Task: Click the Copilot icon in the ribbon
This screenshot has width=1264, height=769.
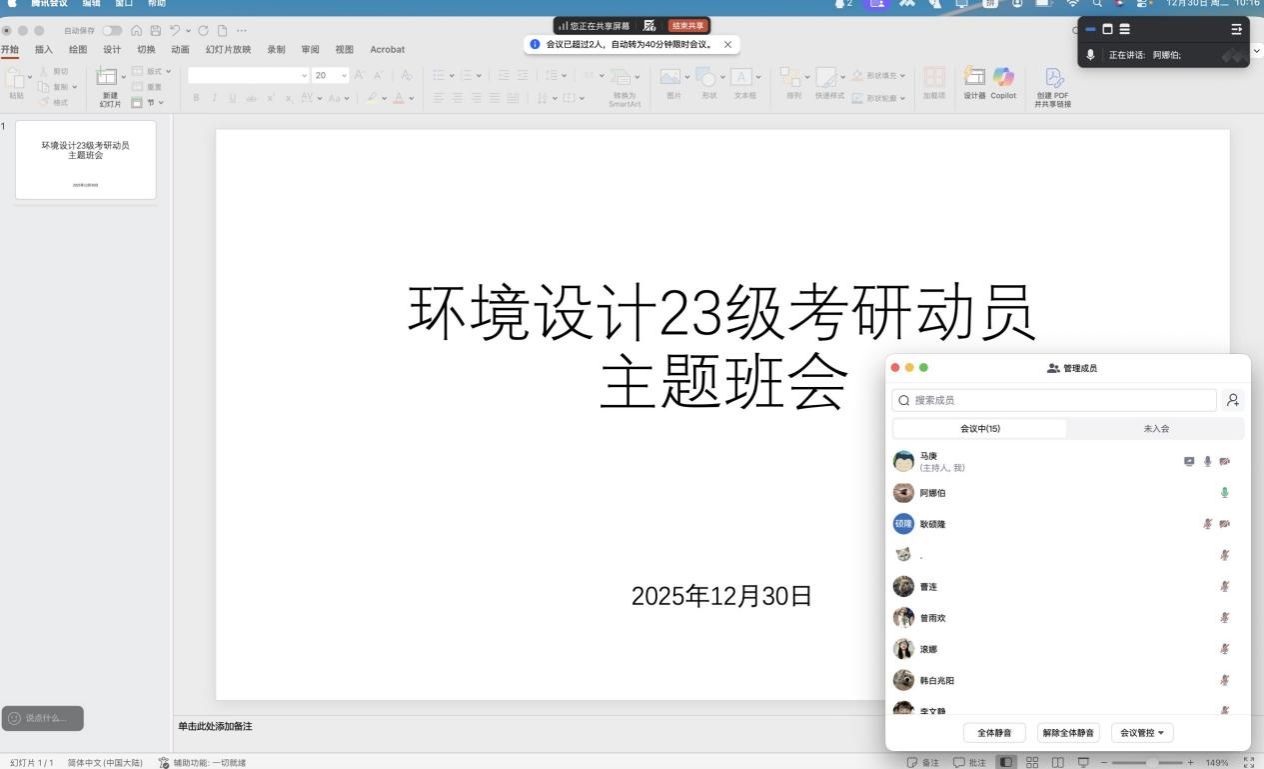Action: tap(1003, 78)
